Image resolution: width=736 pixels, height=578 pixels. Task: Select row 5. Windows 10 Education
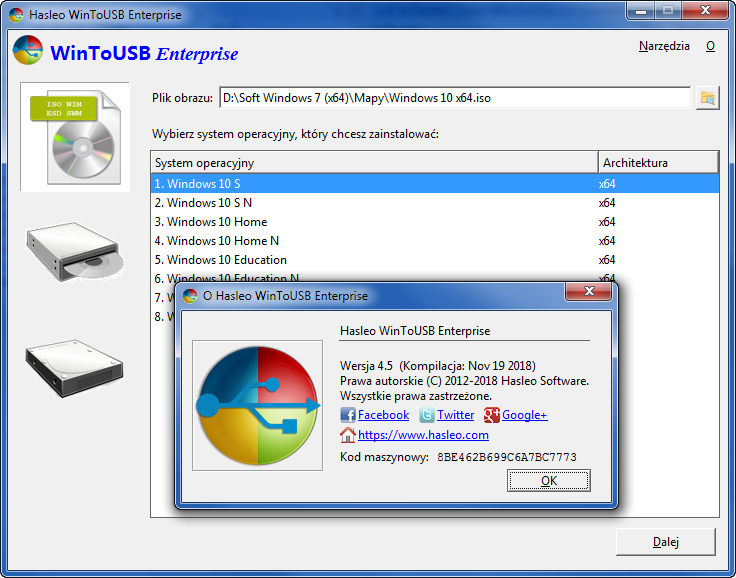[435, 260]
